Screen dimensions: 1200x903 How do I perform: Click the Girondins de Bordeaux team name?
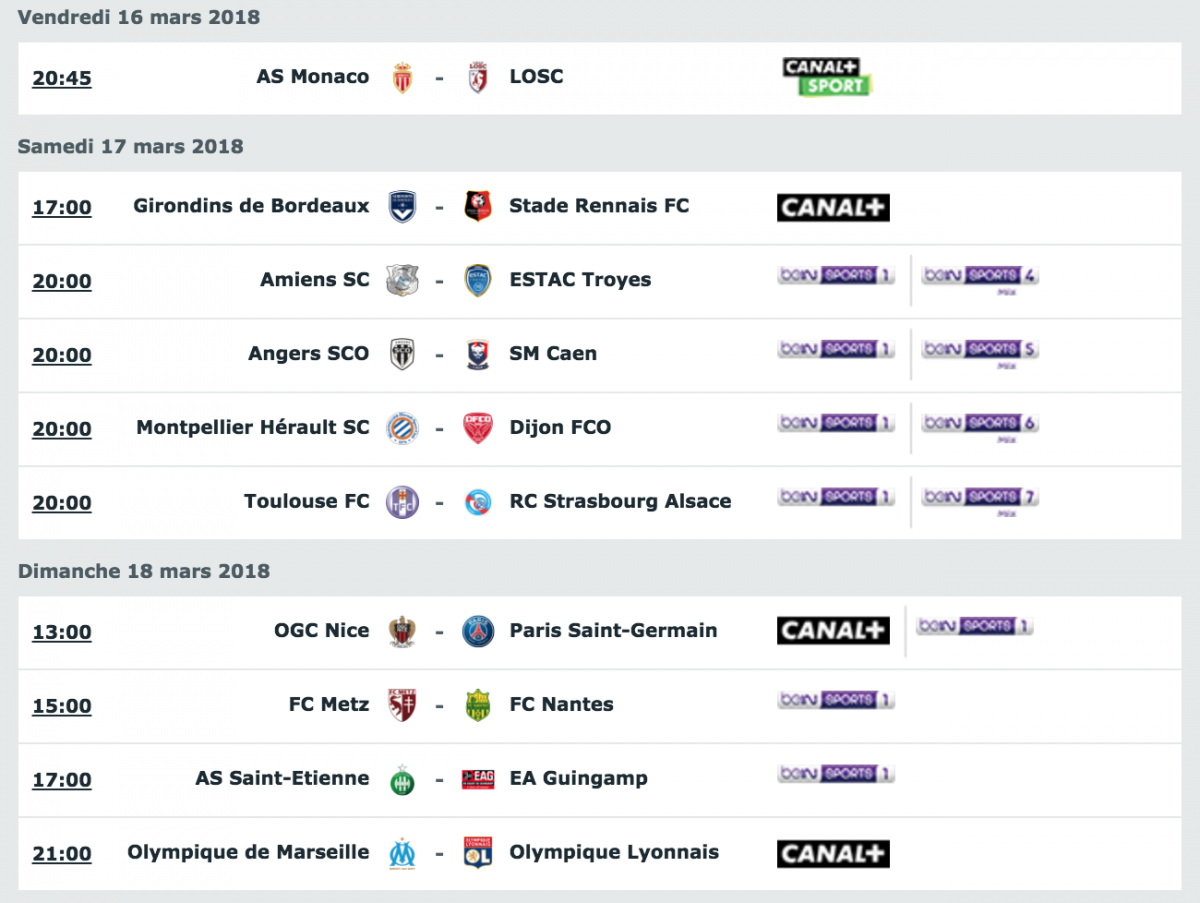251,206
